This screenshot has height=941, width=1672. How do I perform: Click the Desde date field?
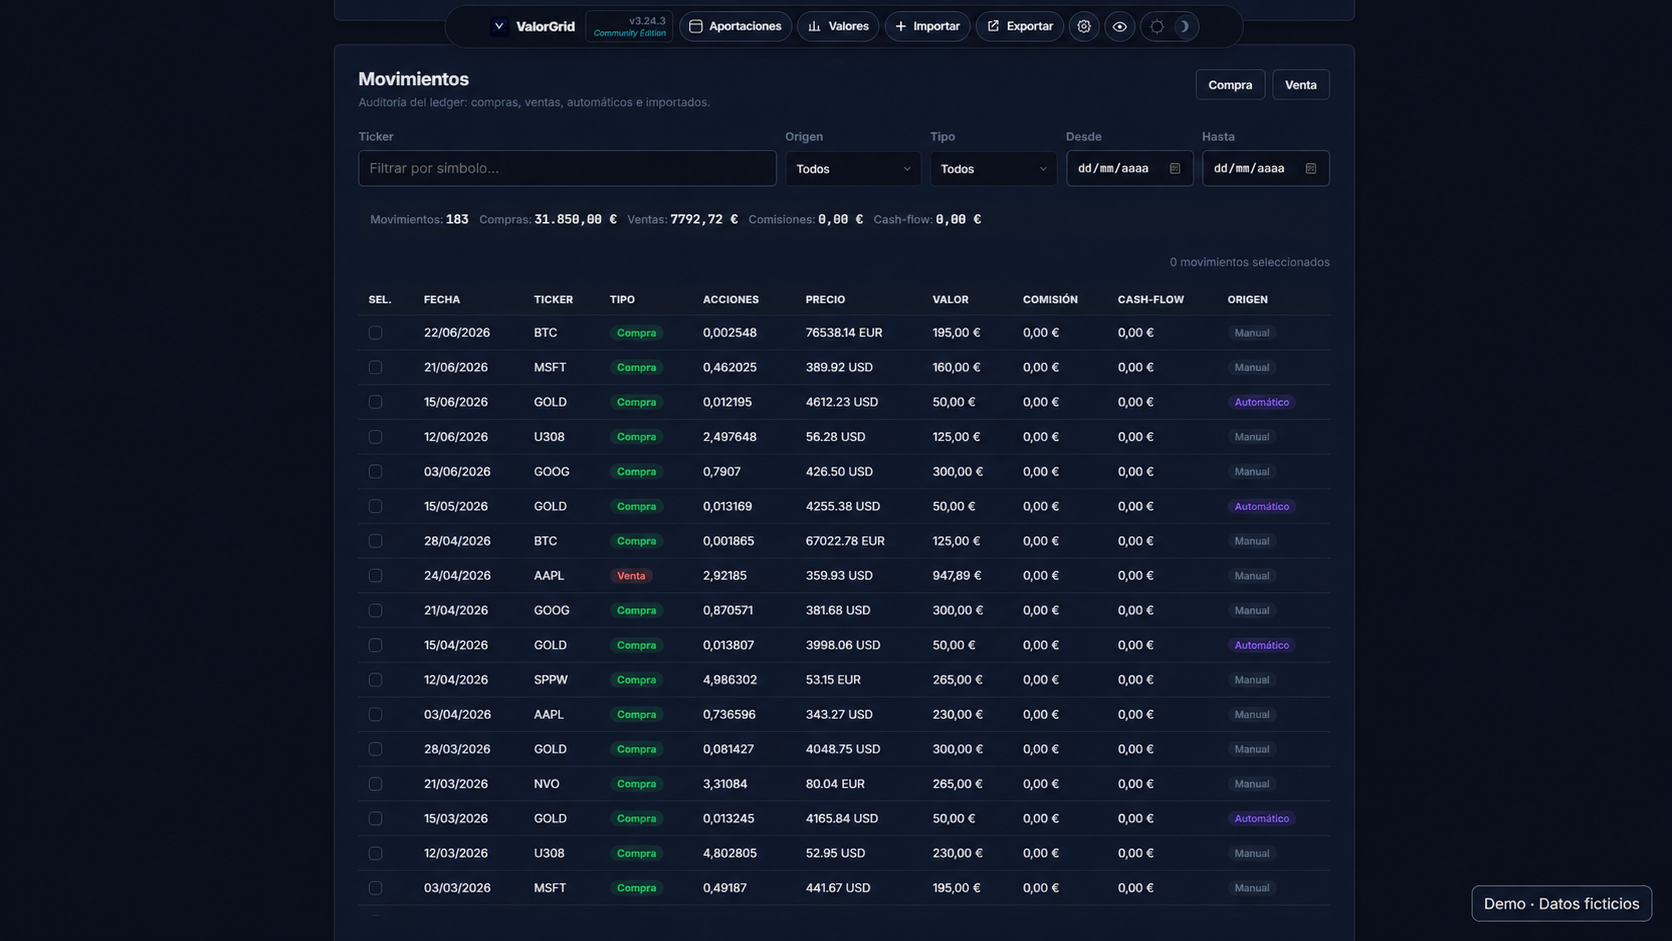coord(1129,168)
